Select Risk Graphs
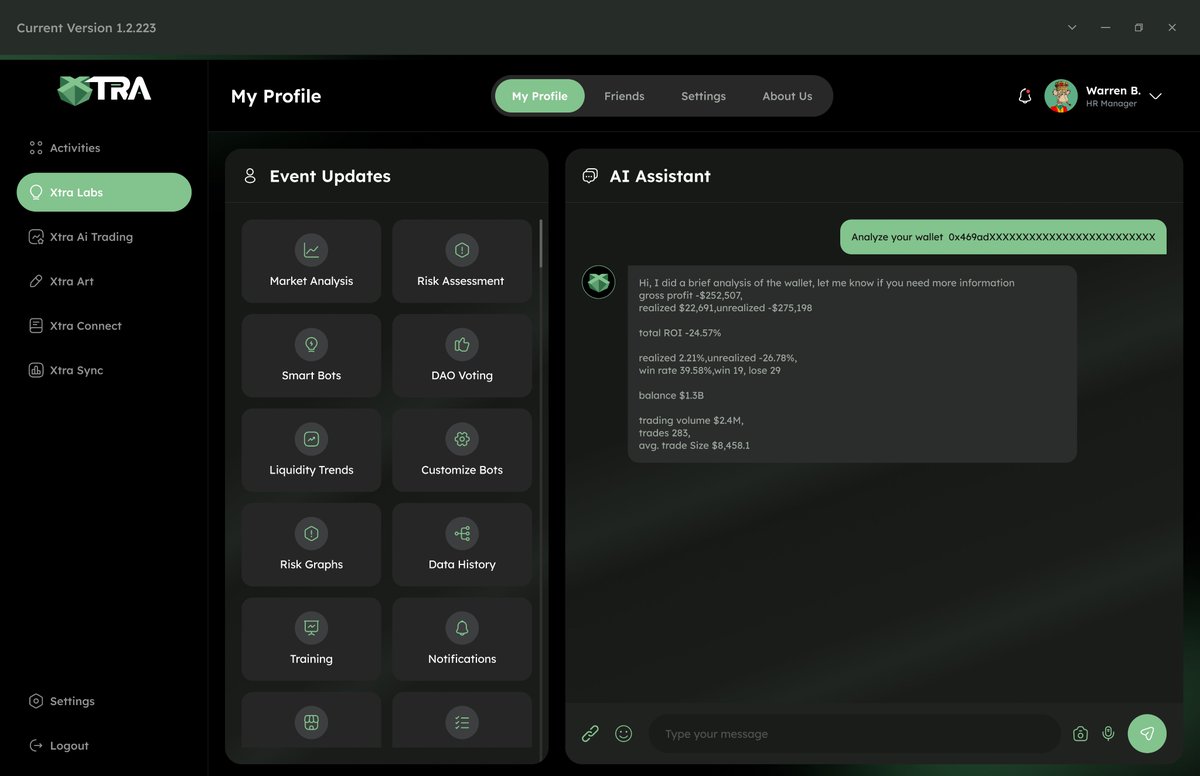 311,544
